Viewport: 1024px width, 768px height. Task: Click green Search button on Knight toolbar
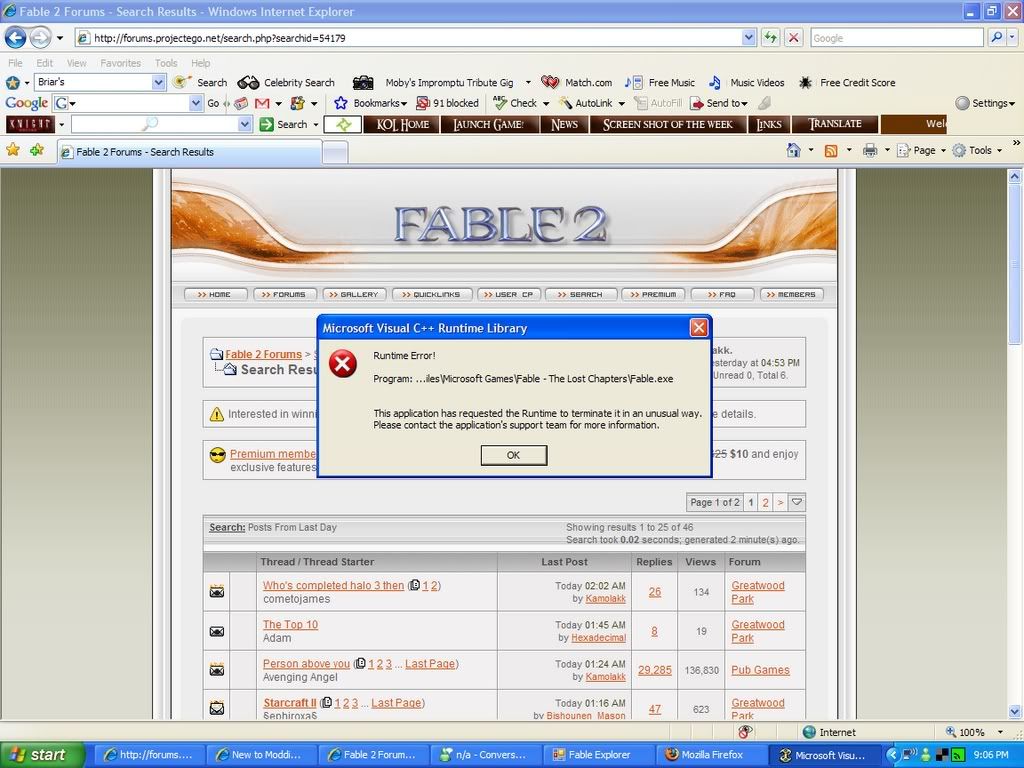[284, 124]
